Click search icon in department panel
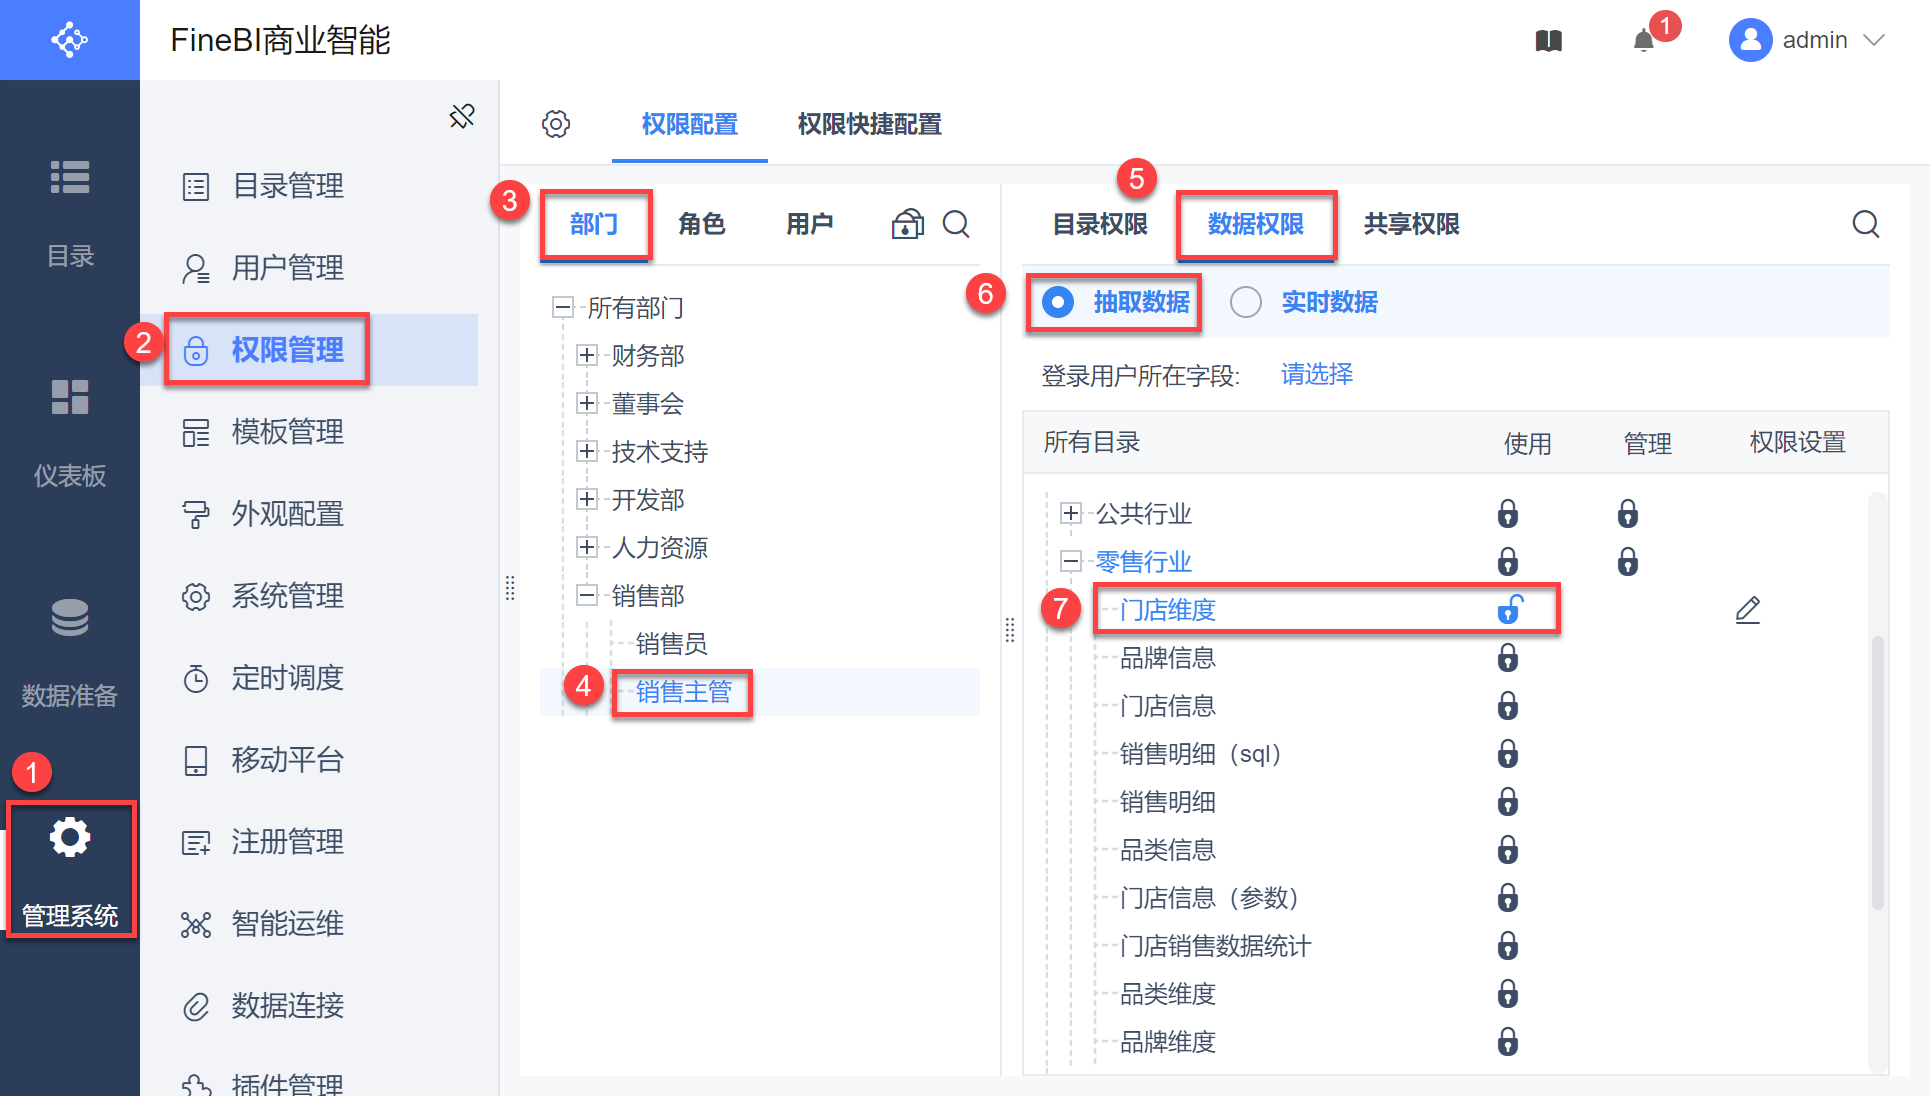This screenshot has height=1096, width=1930. tap(956, 224)
